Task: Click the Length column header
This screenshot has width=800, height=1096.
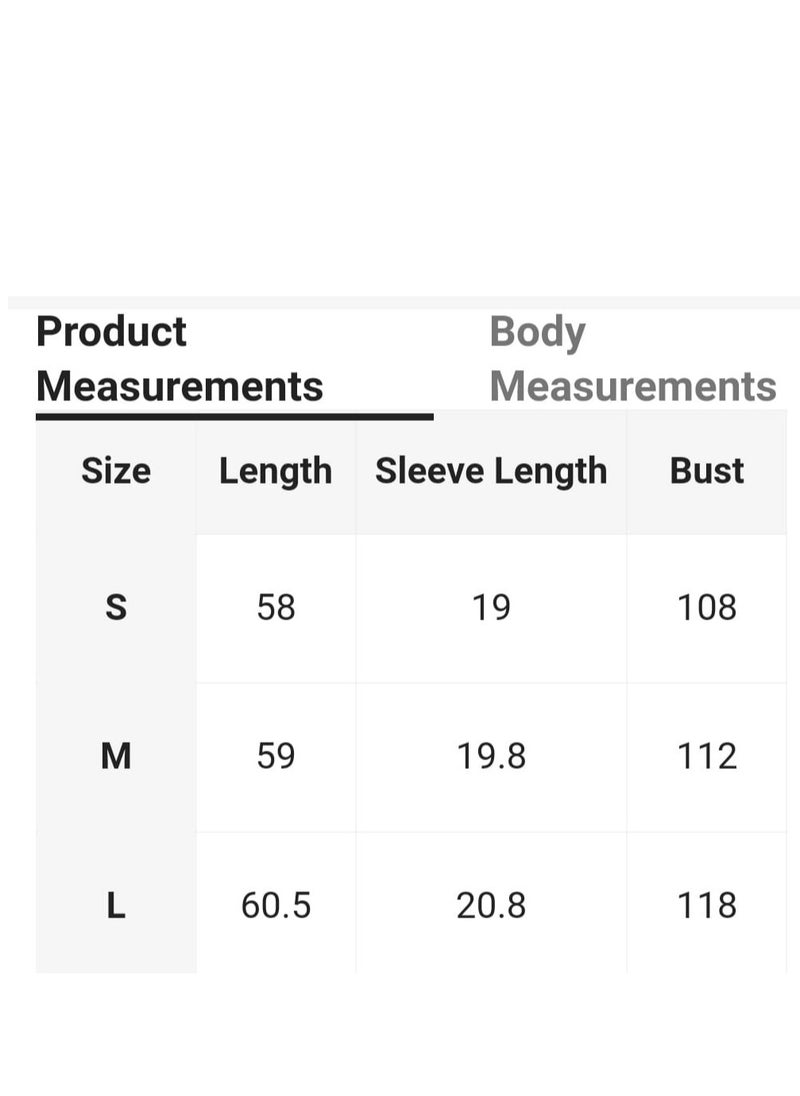Action: (x=275, y=472)
